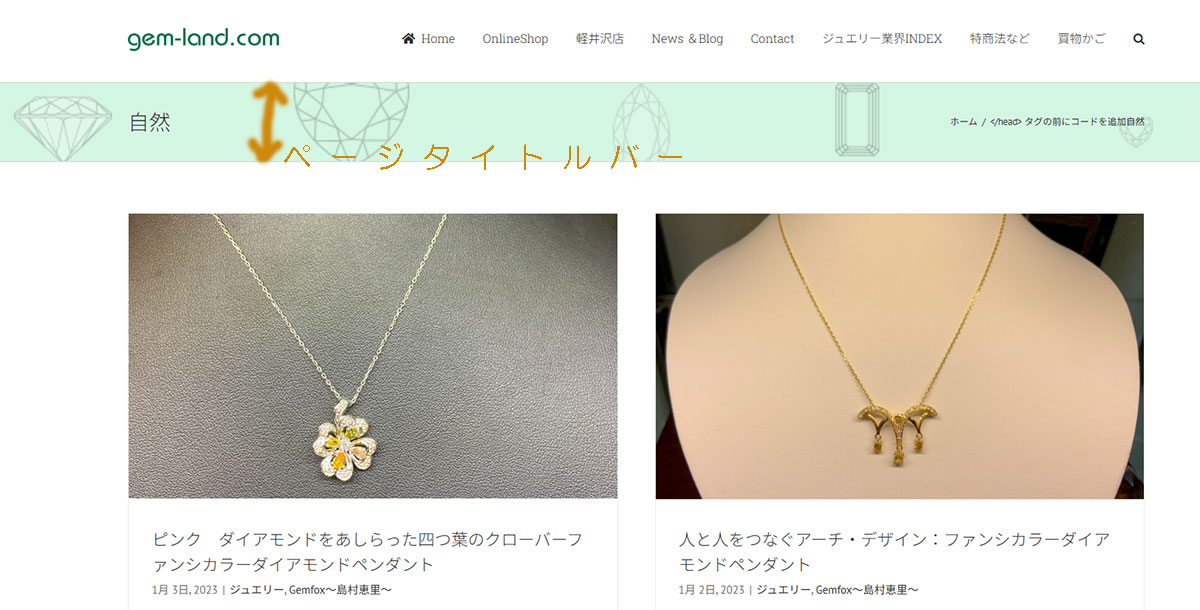
Task: Open the 四つ葉のクローバー pendant article title
Action: click(367, 551)
